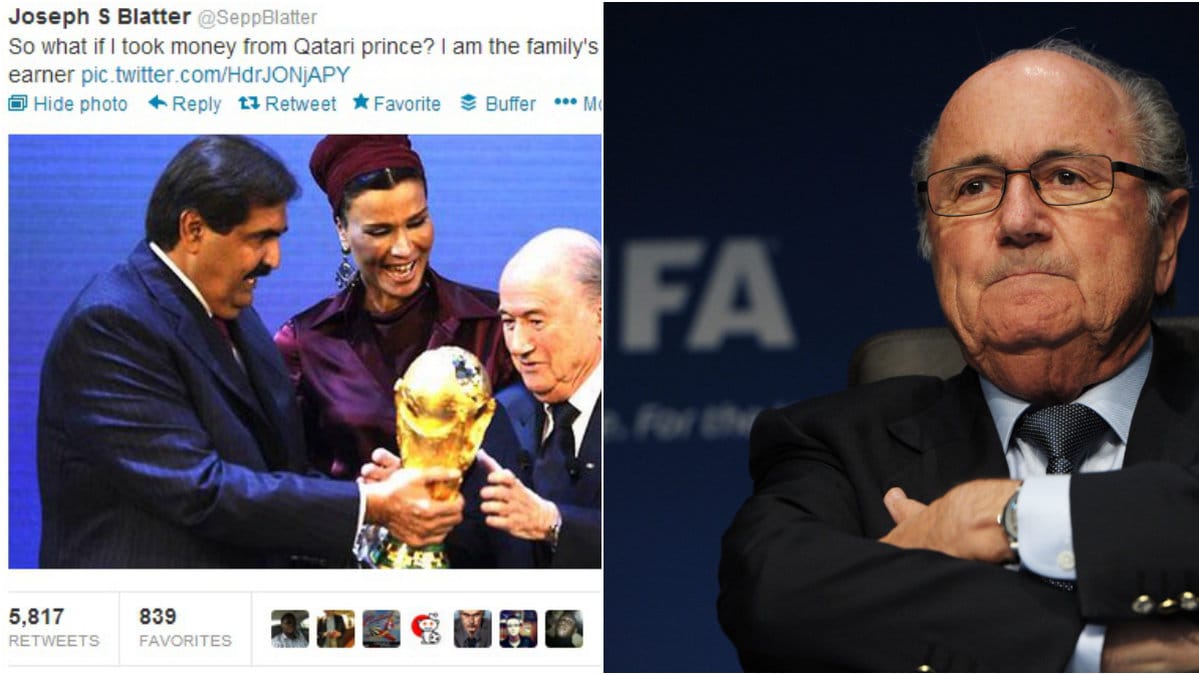1199x675 pixels.
Task: Click the @SeppBlatter handle
Action: pos(257,18)
